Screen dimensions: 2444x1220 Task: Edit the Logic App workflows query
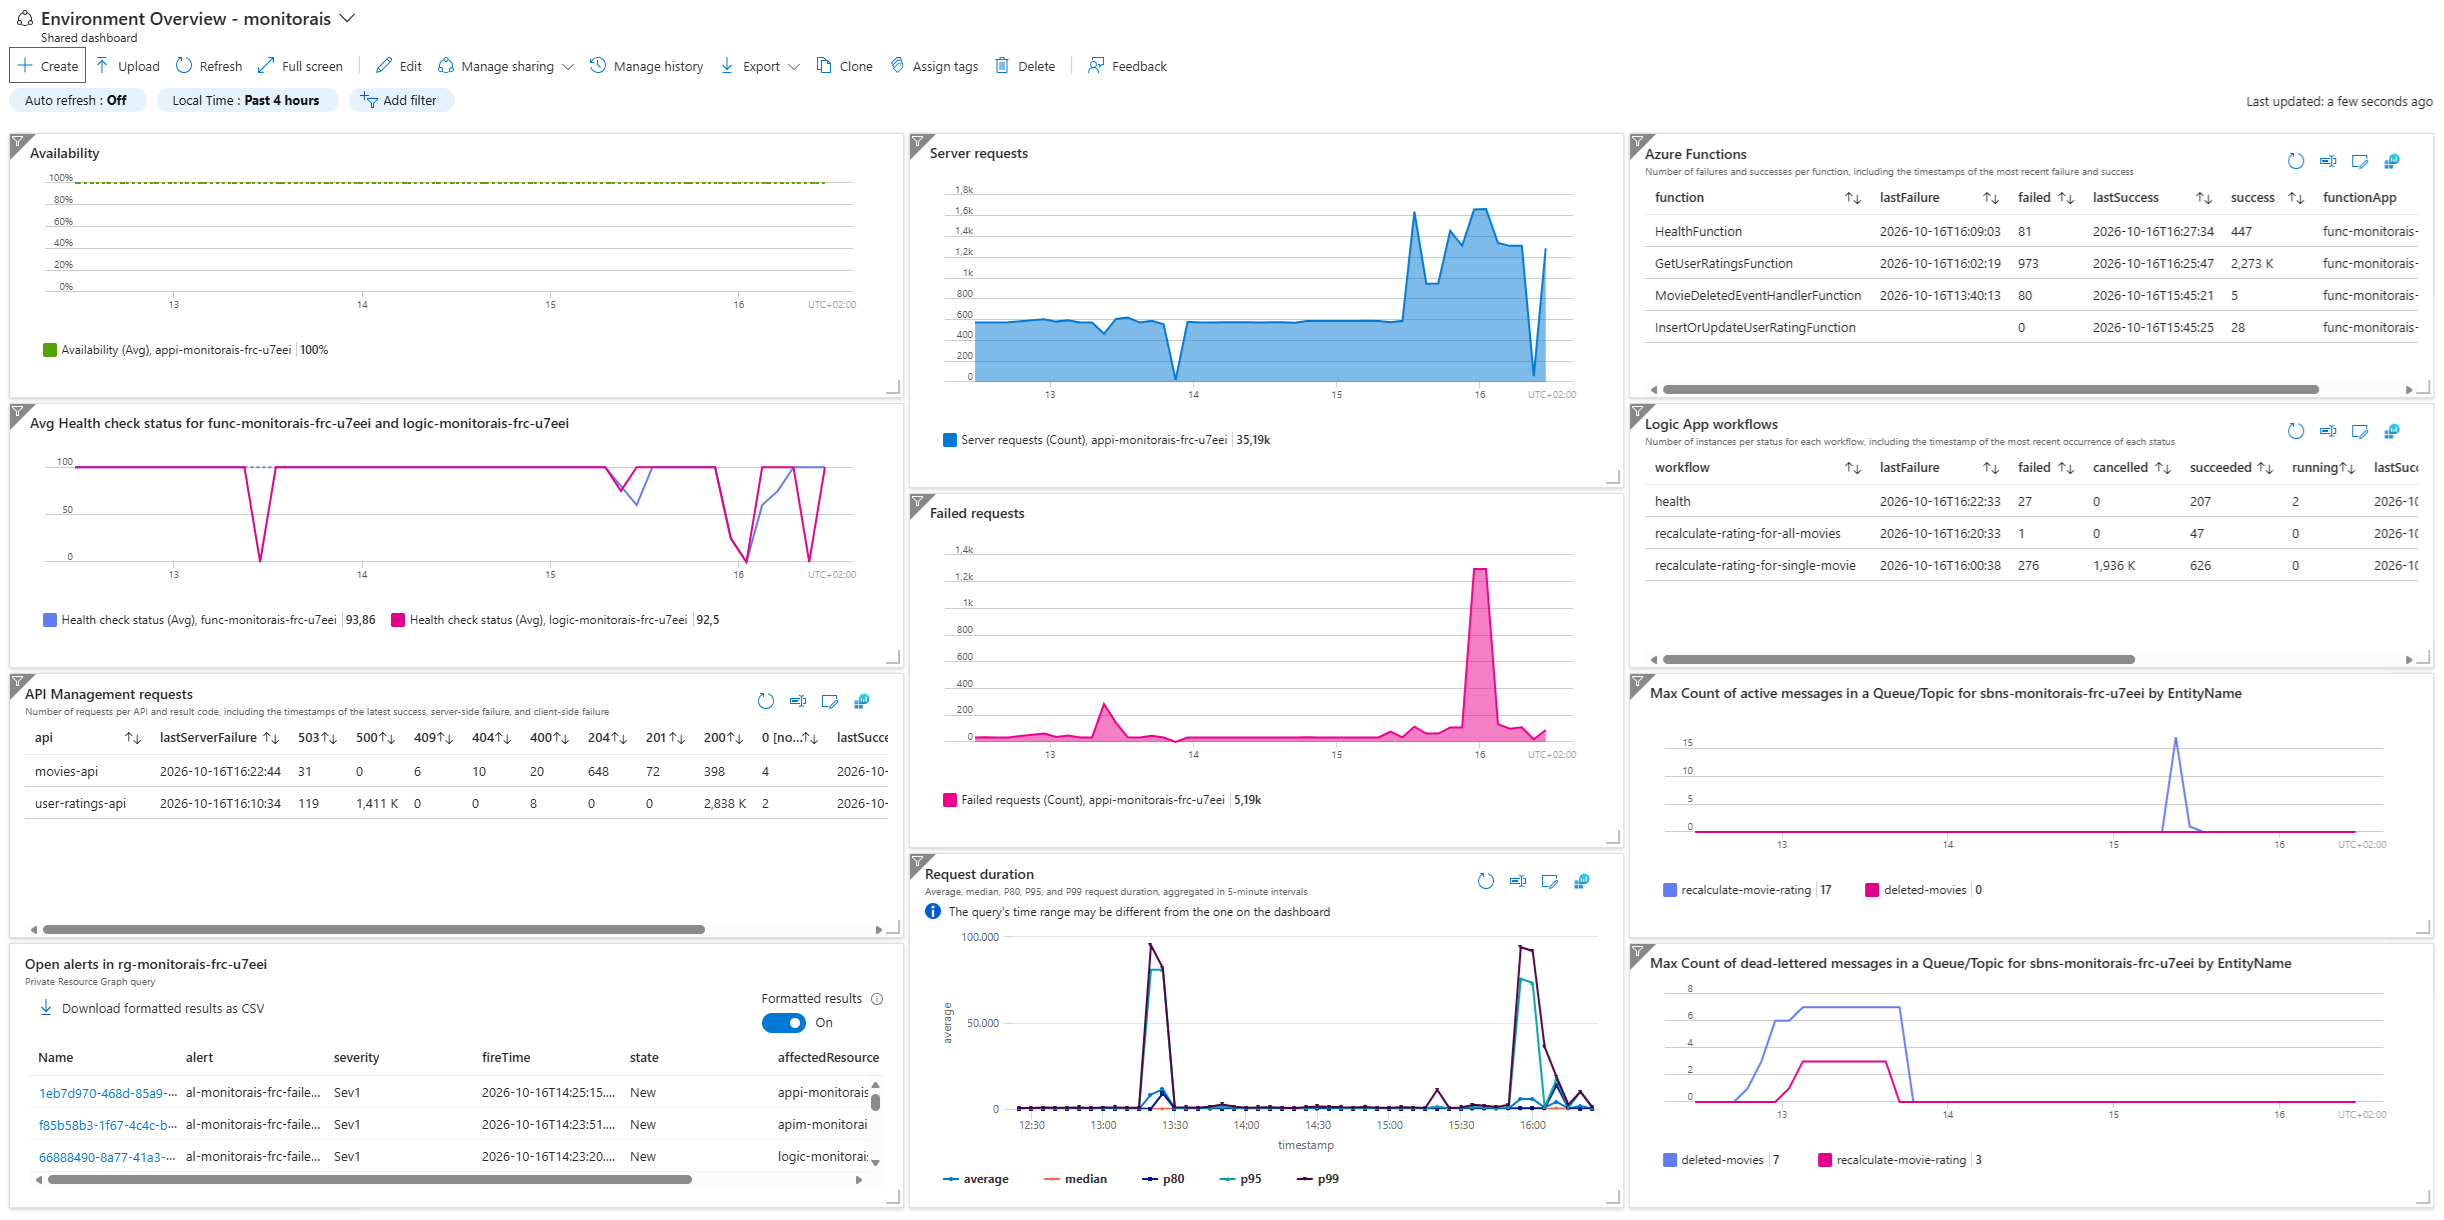[2360, 431]
